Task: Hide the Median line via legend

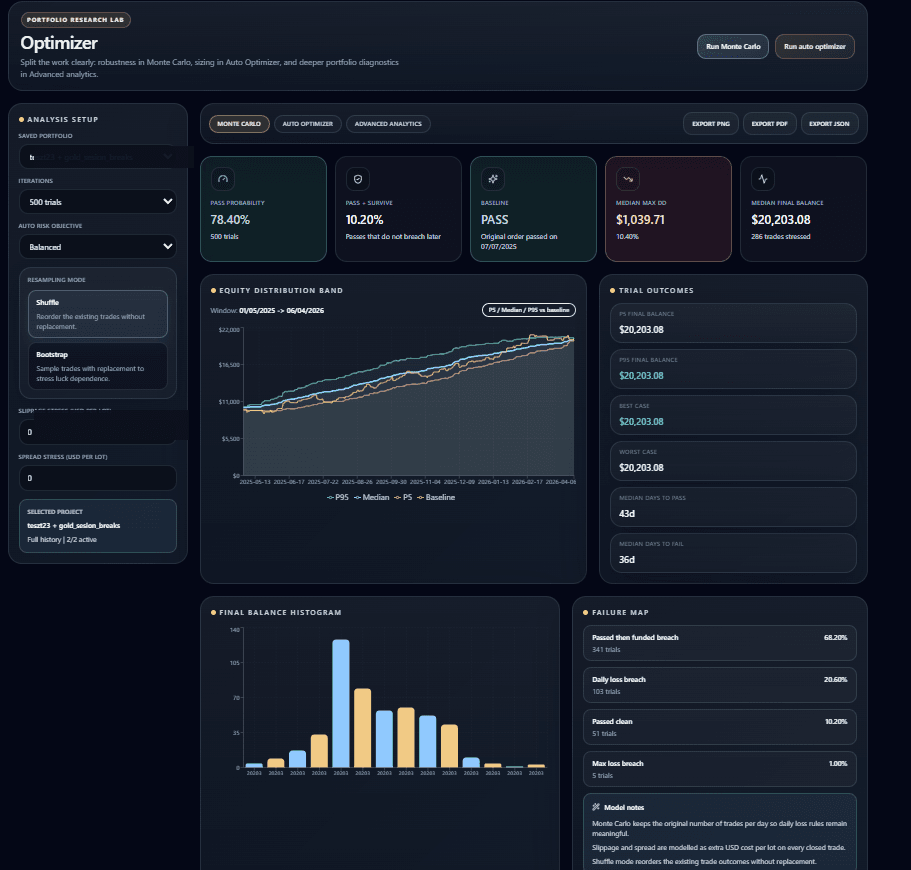Action: 371,496
